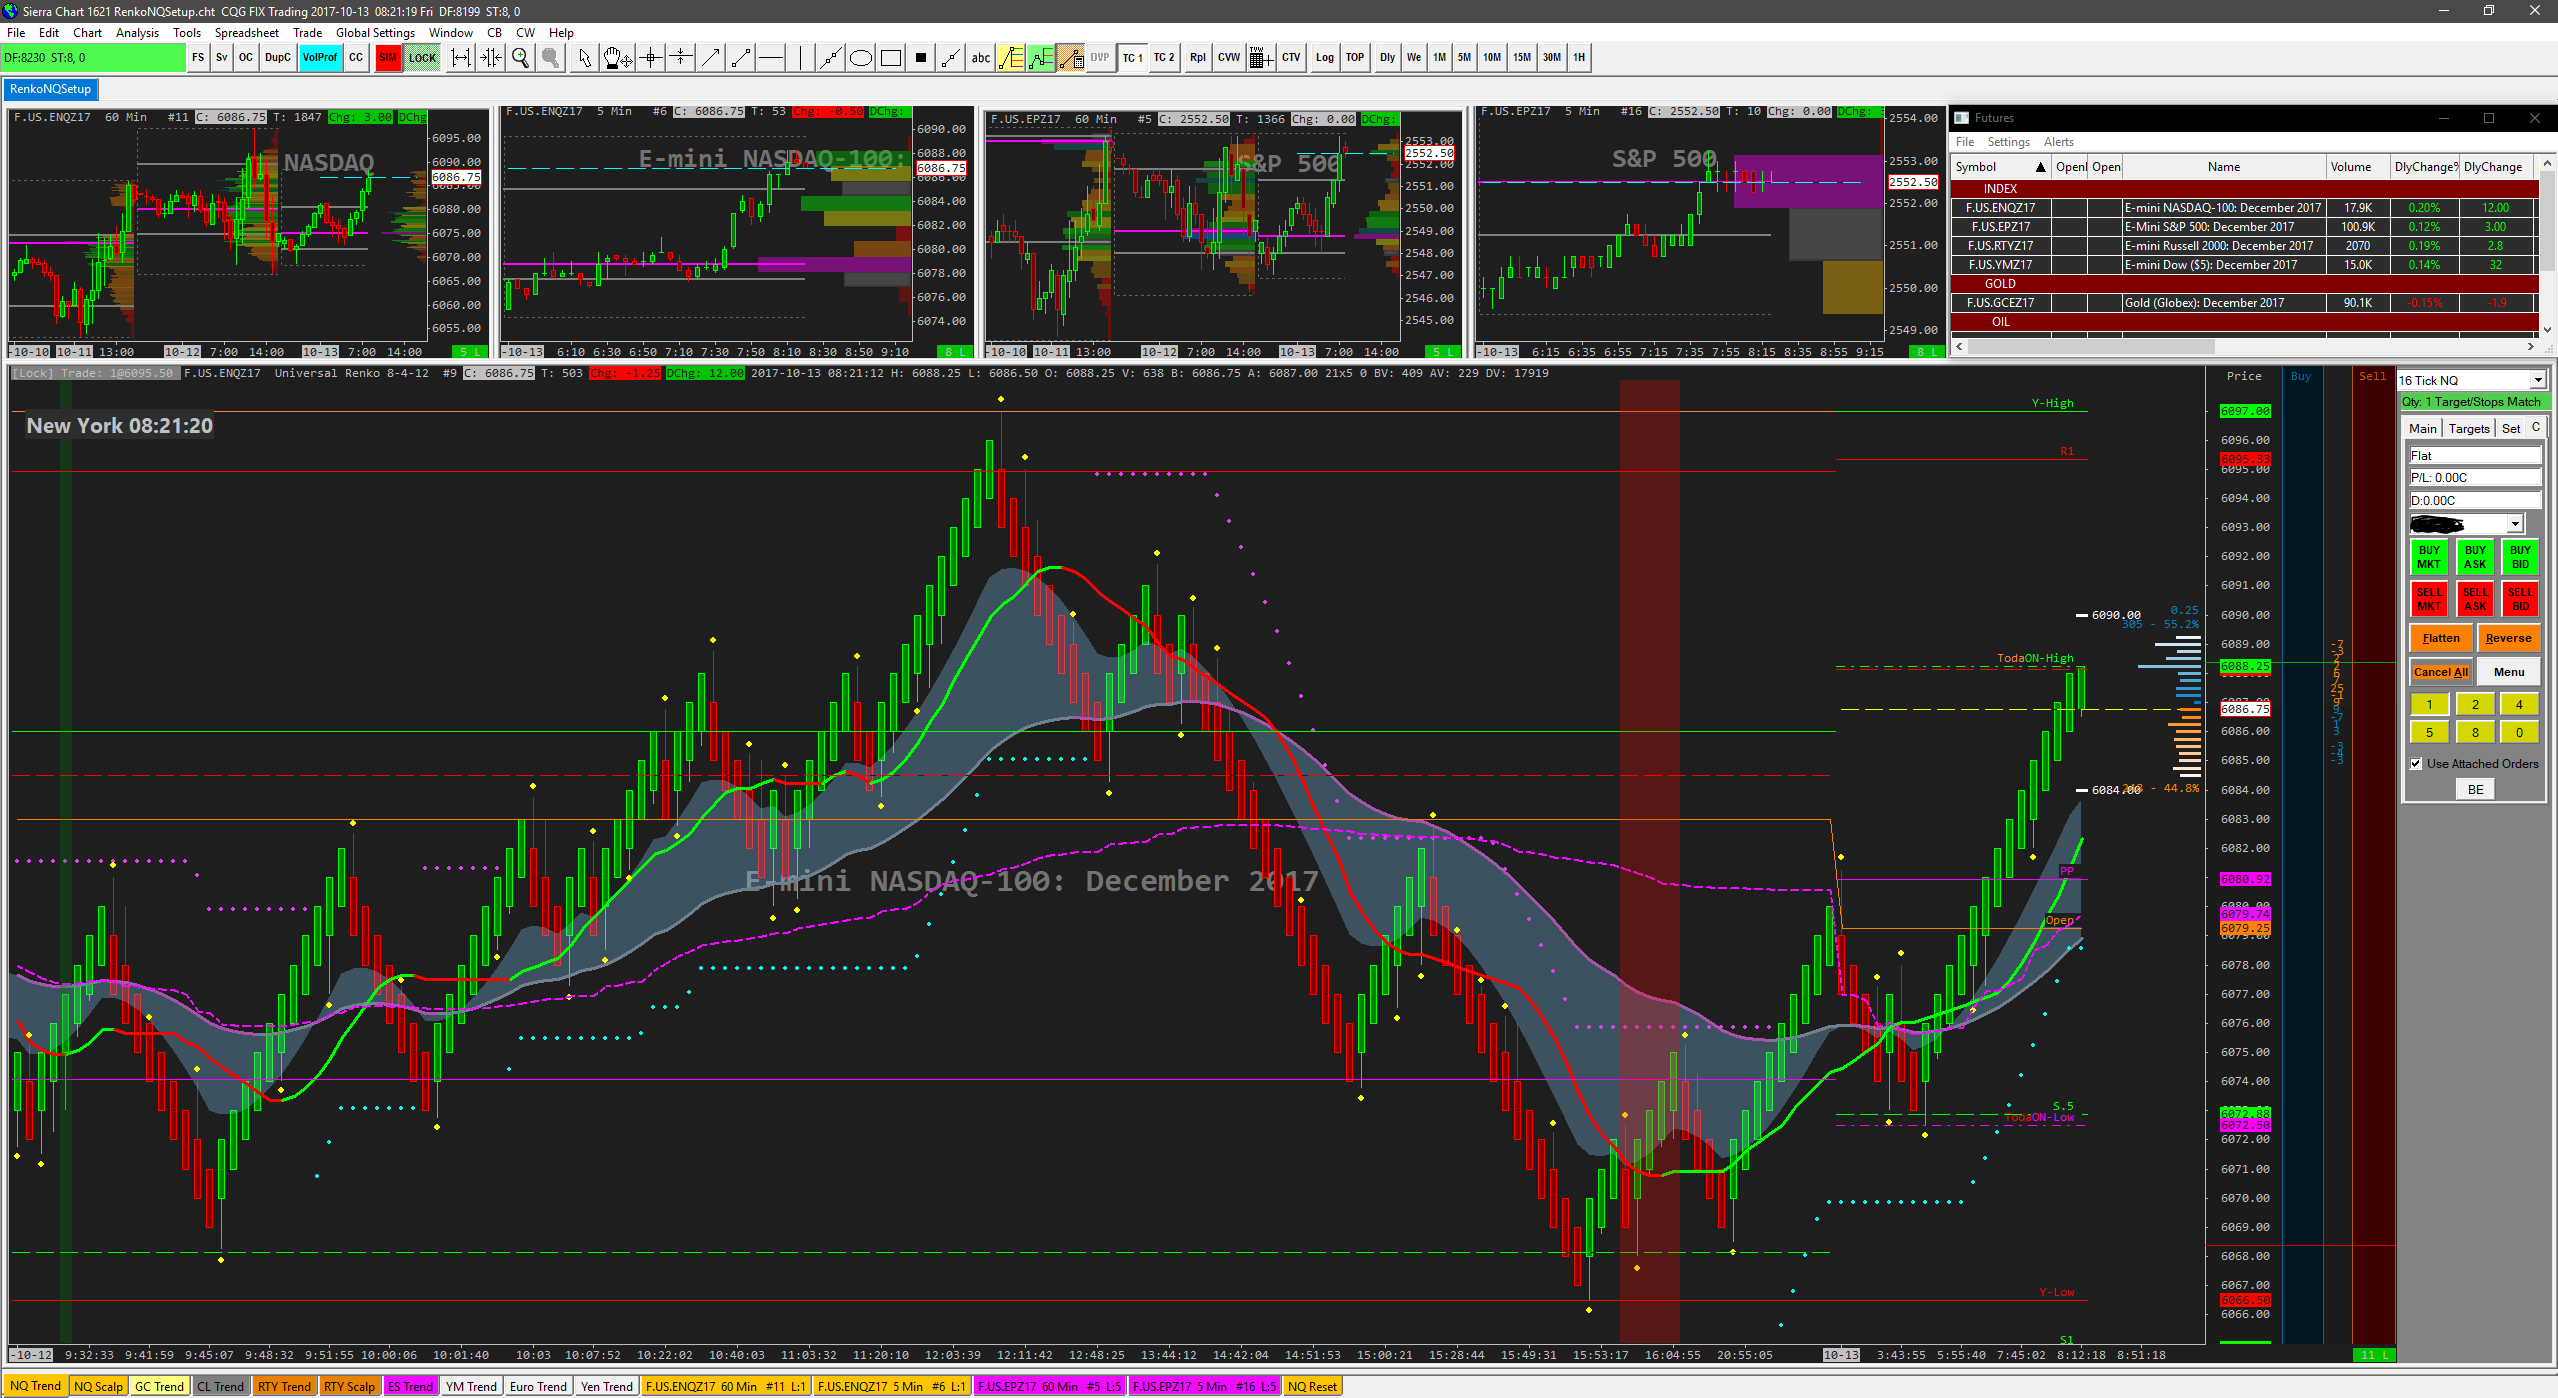Click the abc text drawing tool
This screenshot has width=2558, height=1398.
[x=980, y=58]
